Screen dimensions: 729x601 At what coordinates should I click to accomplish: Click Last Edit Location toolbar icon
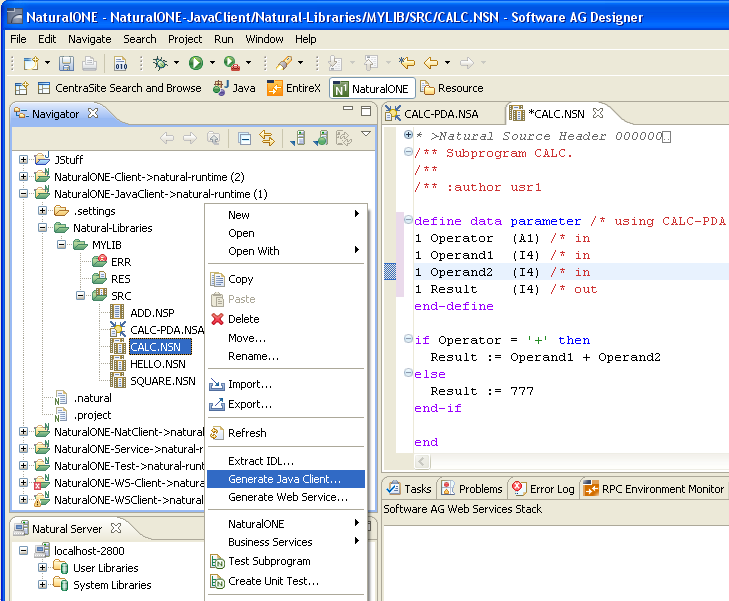click(x=407, y=63)
